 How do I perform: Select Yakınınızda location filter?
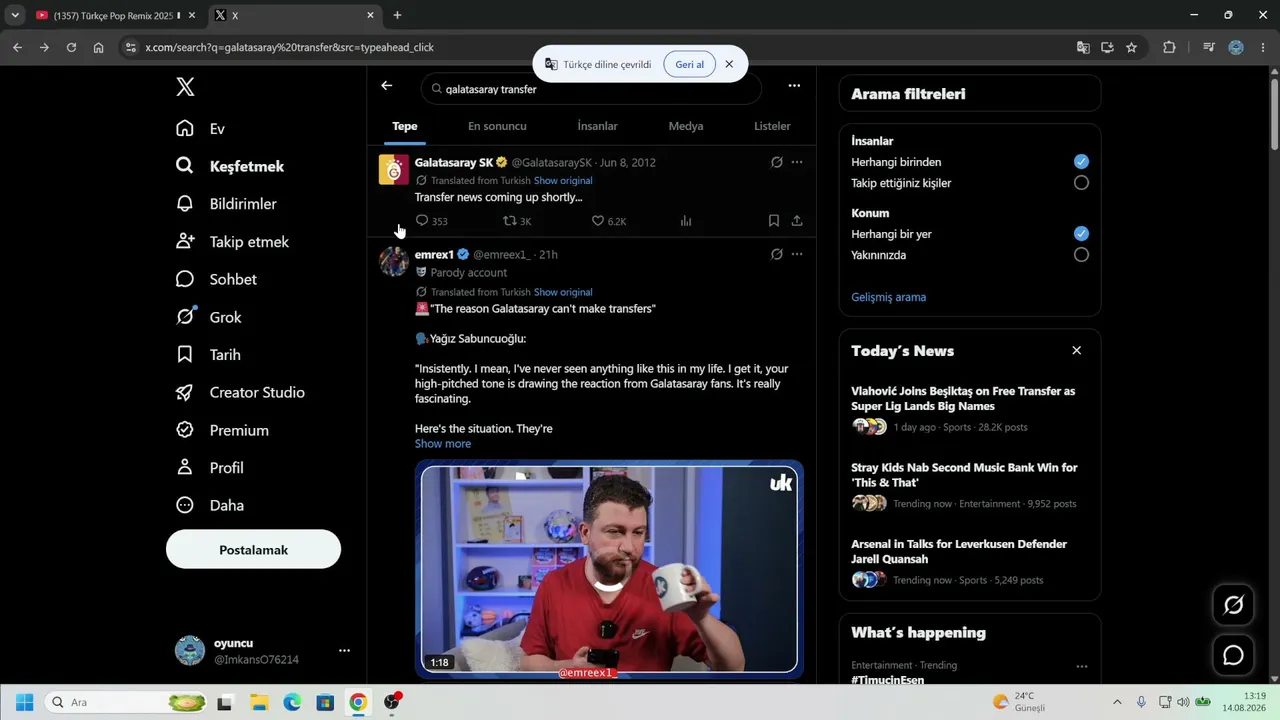(x=1081, y=255)
